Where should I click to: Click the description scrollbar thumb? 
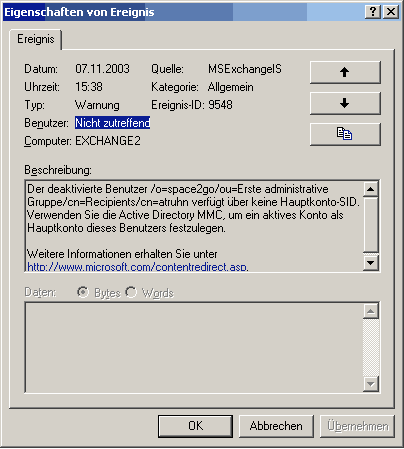click(x=371, y=225)
